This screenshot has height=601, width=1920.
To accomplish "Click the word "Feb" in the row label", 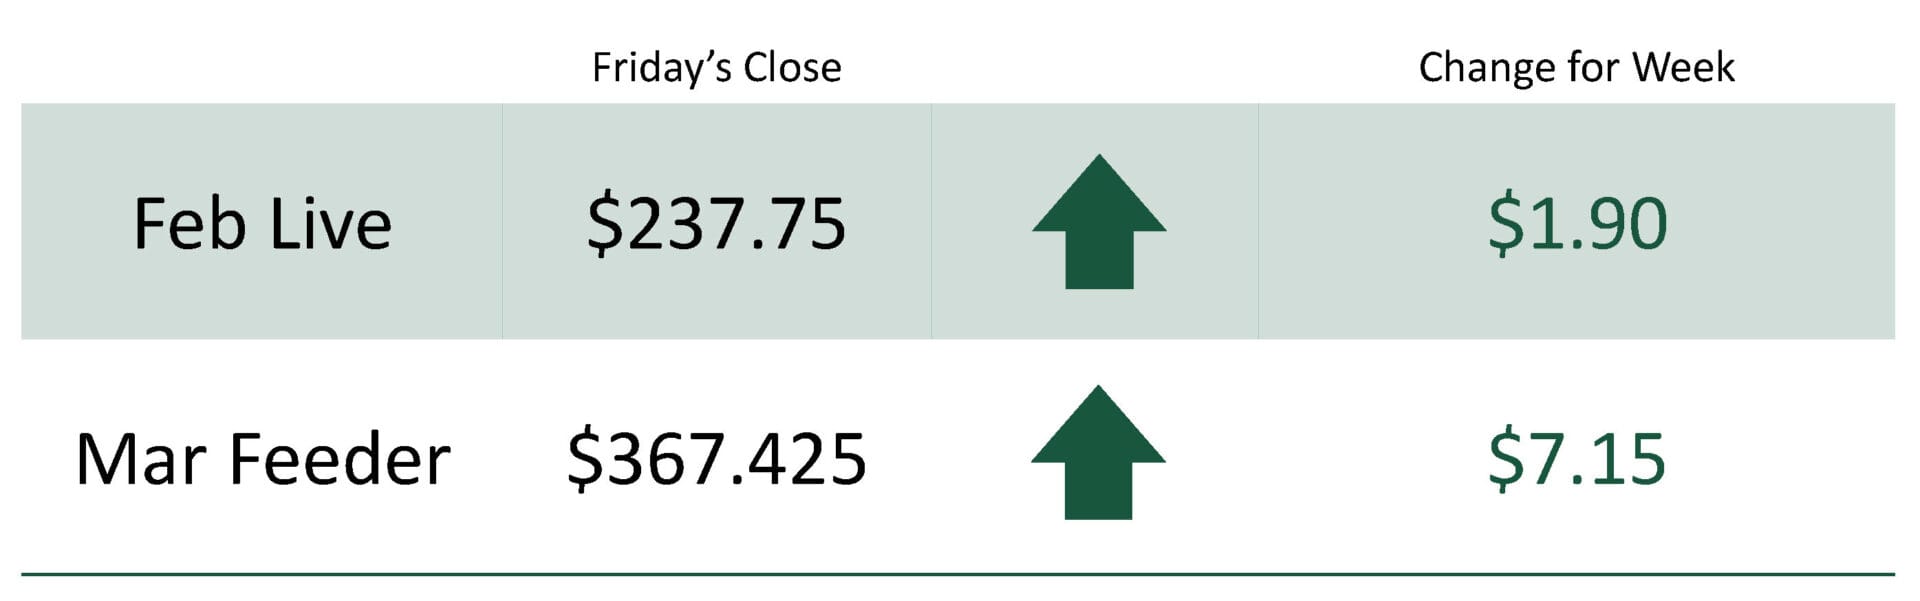I will pos(190,224).
